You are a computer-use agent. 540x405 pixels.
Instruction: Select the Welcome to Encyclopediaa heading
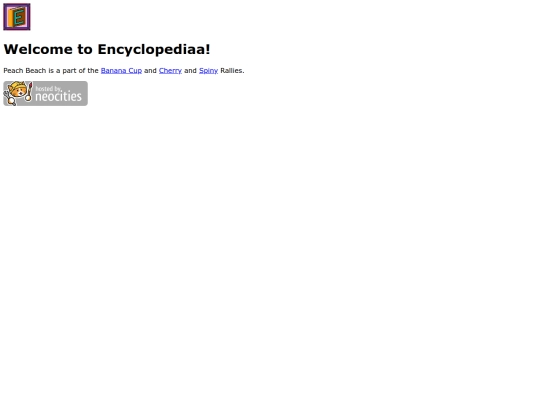click(107, 49)
